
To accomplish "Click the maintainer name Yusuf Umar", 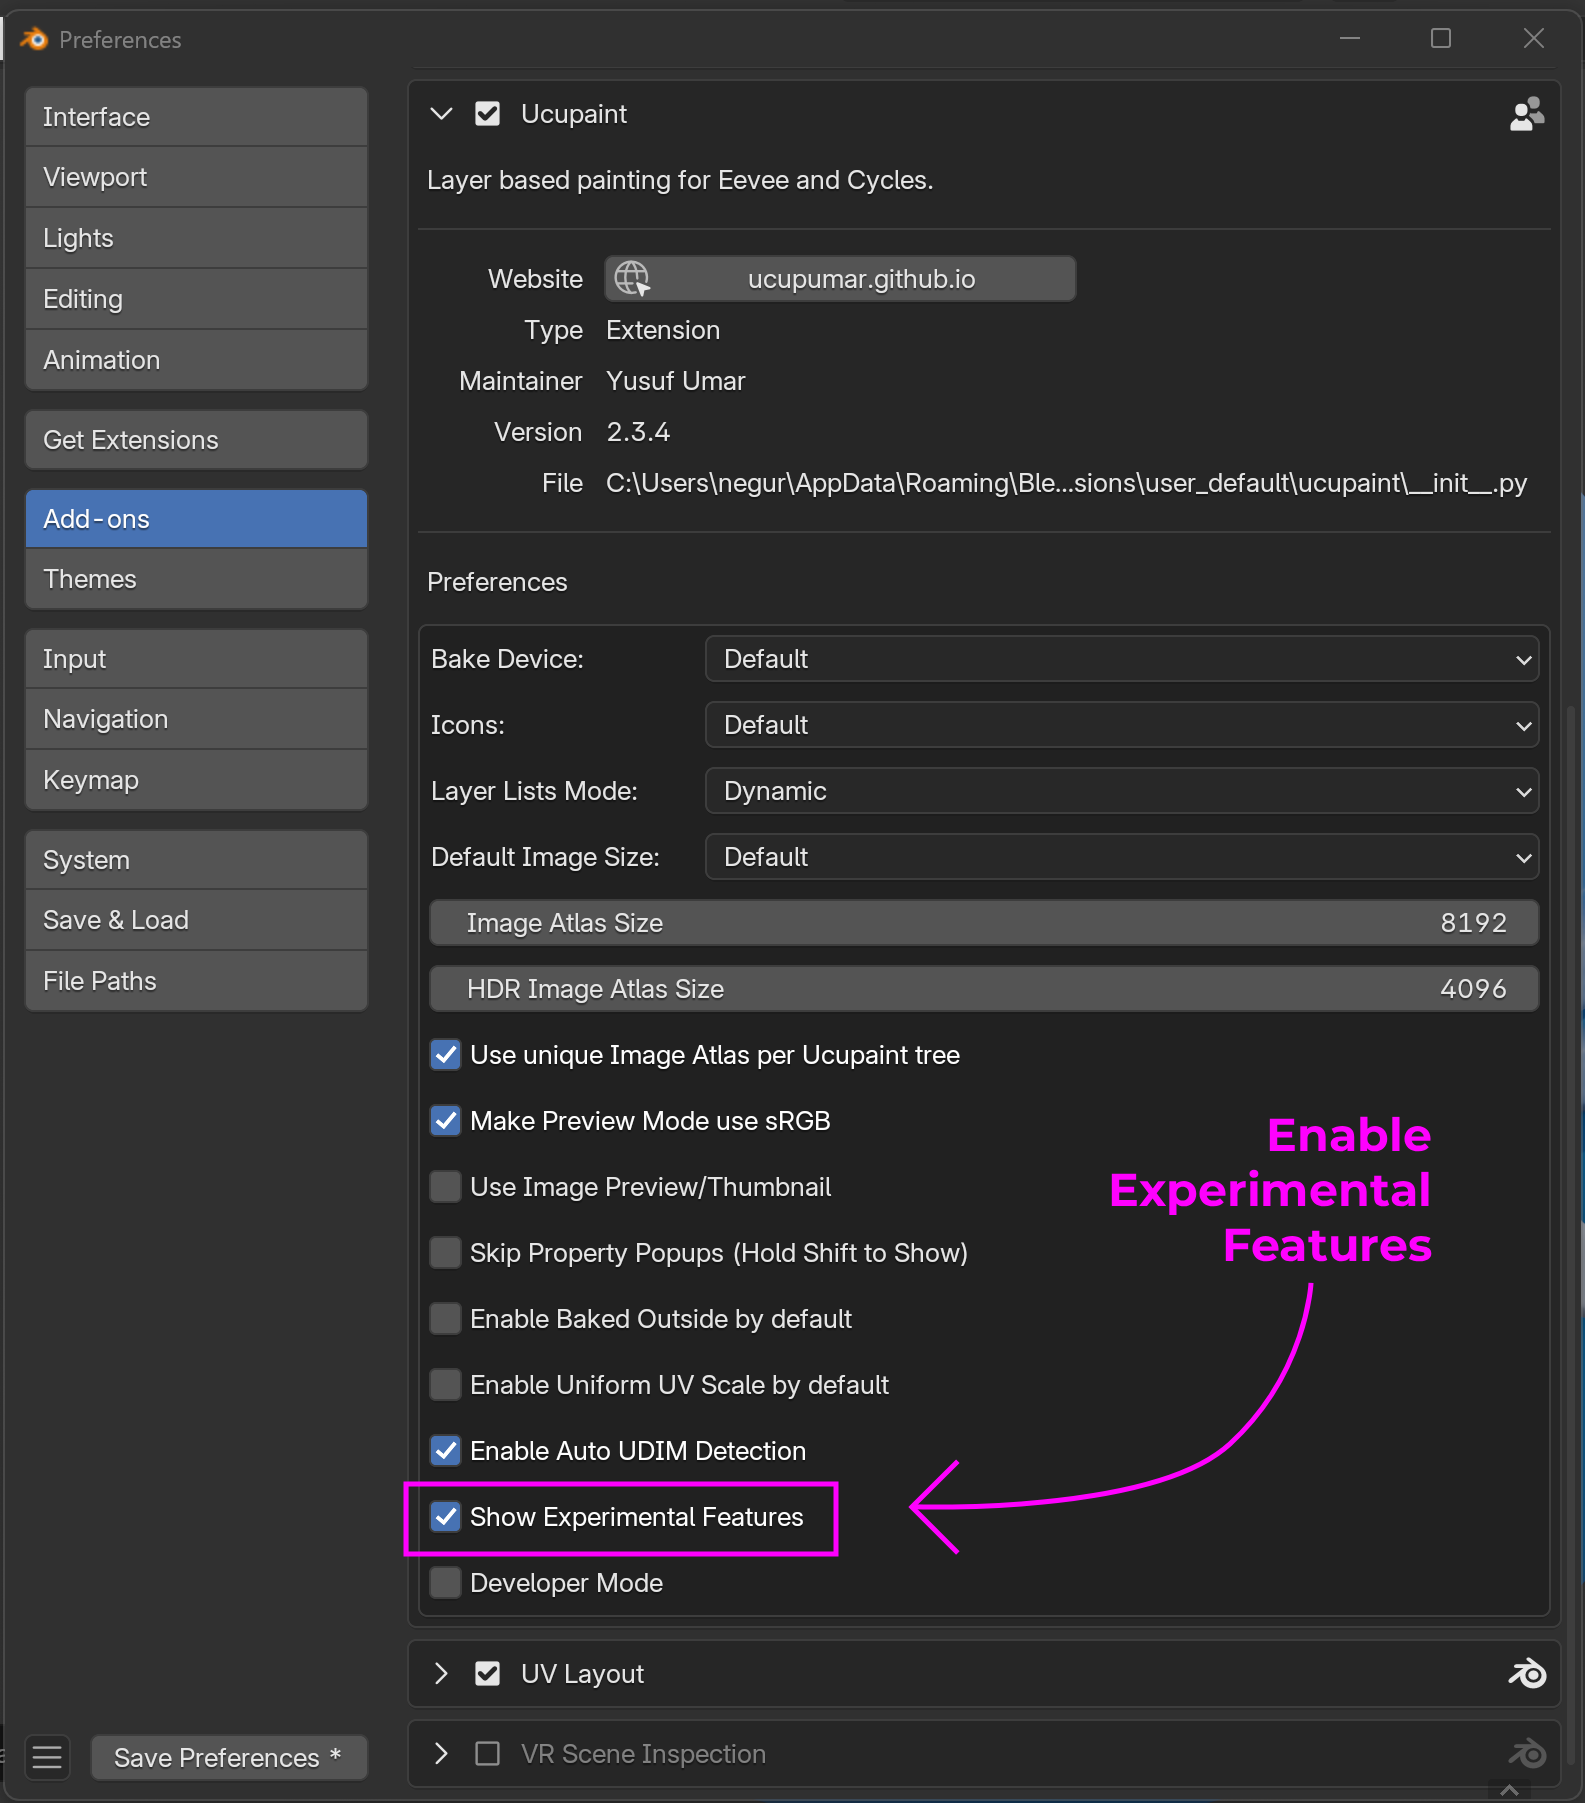I will (676, 381).
